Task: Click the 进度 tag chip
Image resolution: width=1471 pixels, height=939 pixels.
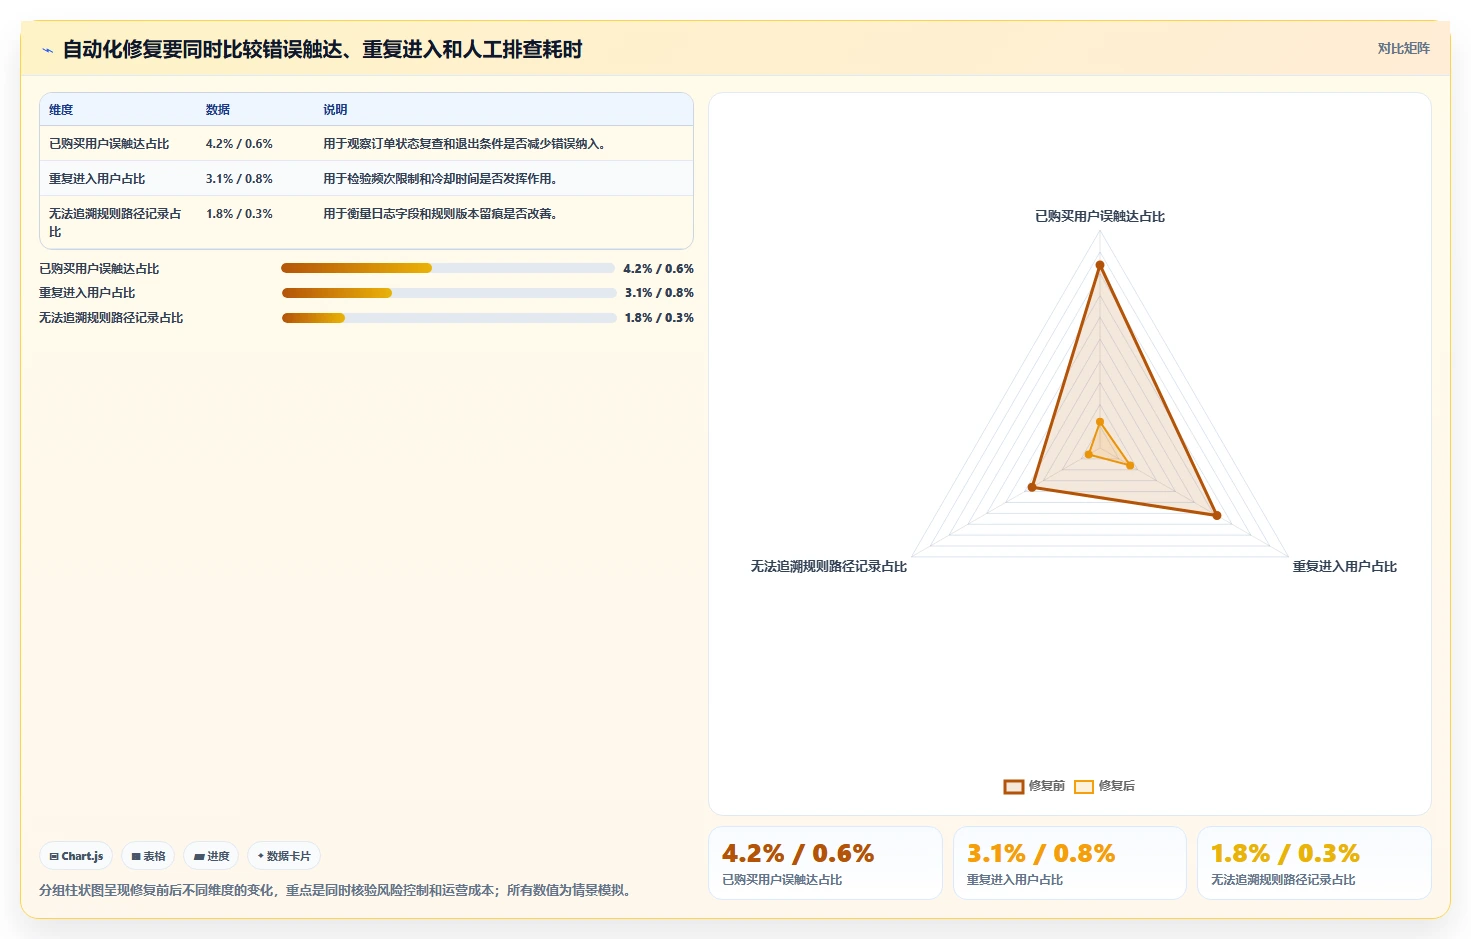Action: (x=211, y=856)
